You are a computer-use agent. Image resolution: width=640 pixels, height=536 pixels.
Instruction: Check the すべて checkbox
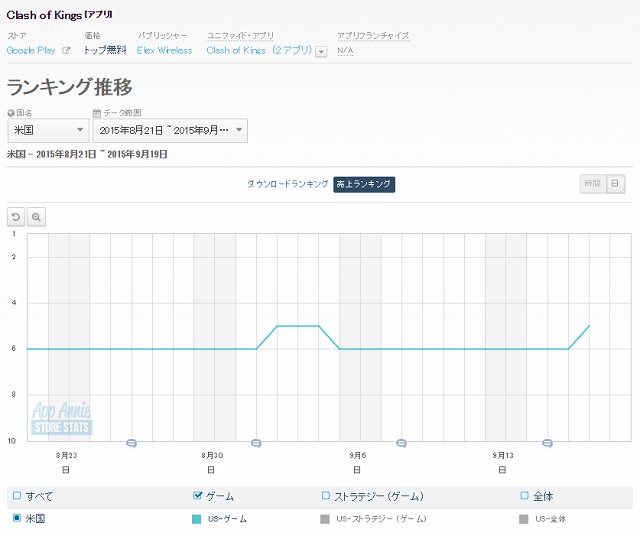pyautogui.click(x=17, y=496)
